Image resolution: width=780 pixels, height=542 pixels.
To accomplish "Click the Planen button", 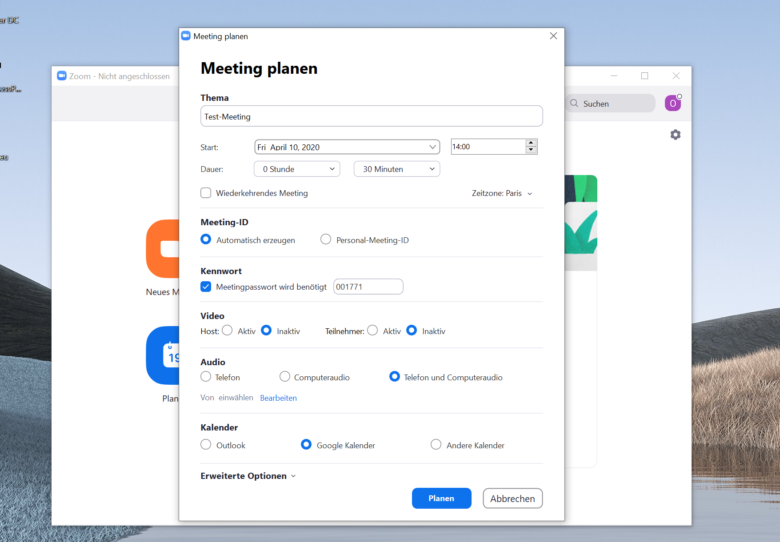I will 441,498.
